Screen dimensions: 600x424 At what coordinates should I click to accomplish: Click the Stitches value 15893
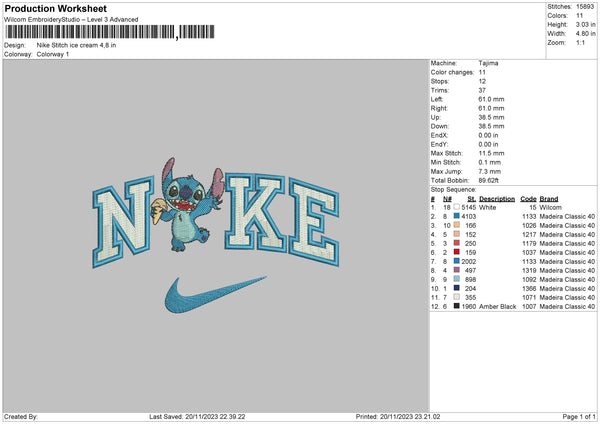point(585,7)
